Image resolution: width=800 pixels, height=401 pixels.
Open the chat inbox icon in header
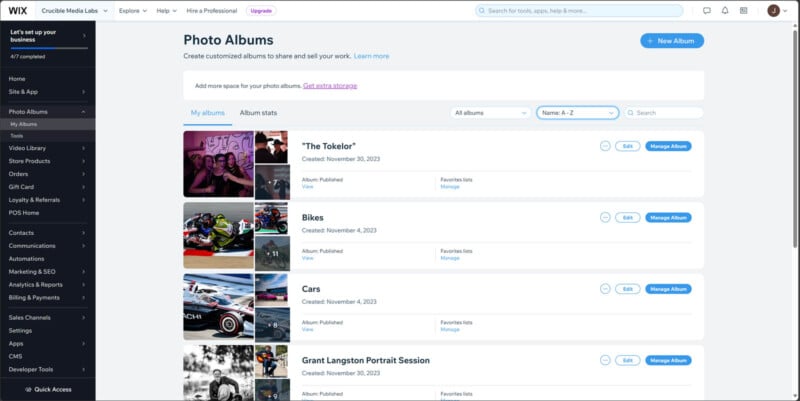(x=706, y=10)
